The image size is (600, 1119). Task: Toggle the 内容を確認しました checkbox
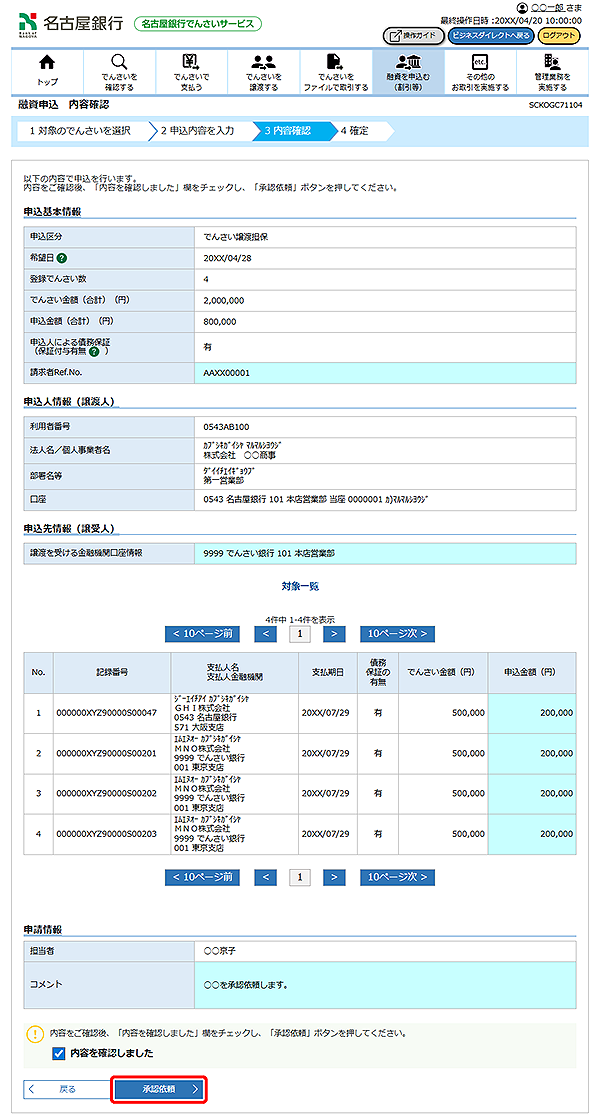pyautogui.click(x=59, y=1053)
